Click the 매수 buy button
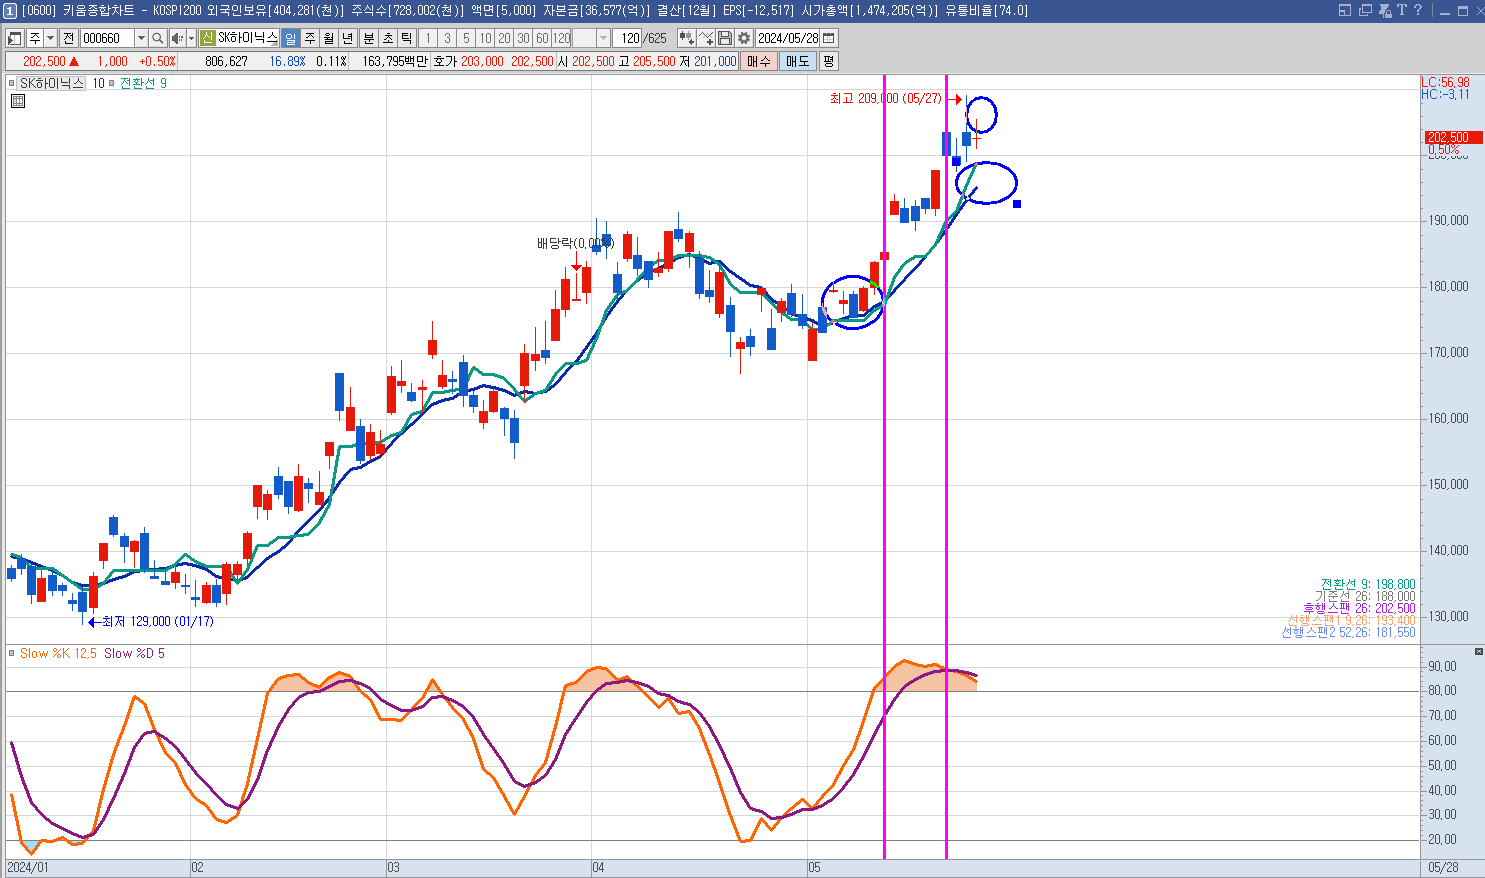1485x878 pixels. (x=759, y=61)
